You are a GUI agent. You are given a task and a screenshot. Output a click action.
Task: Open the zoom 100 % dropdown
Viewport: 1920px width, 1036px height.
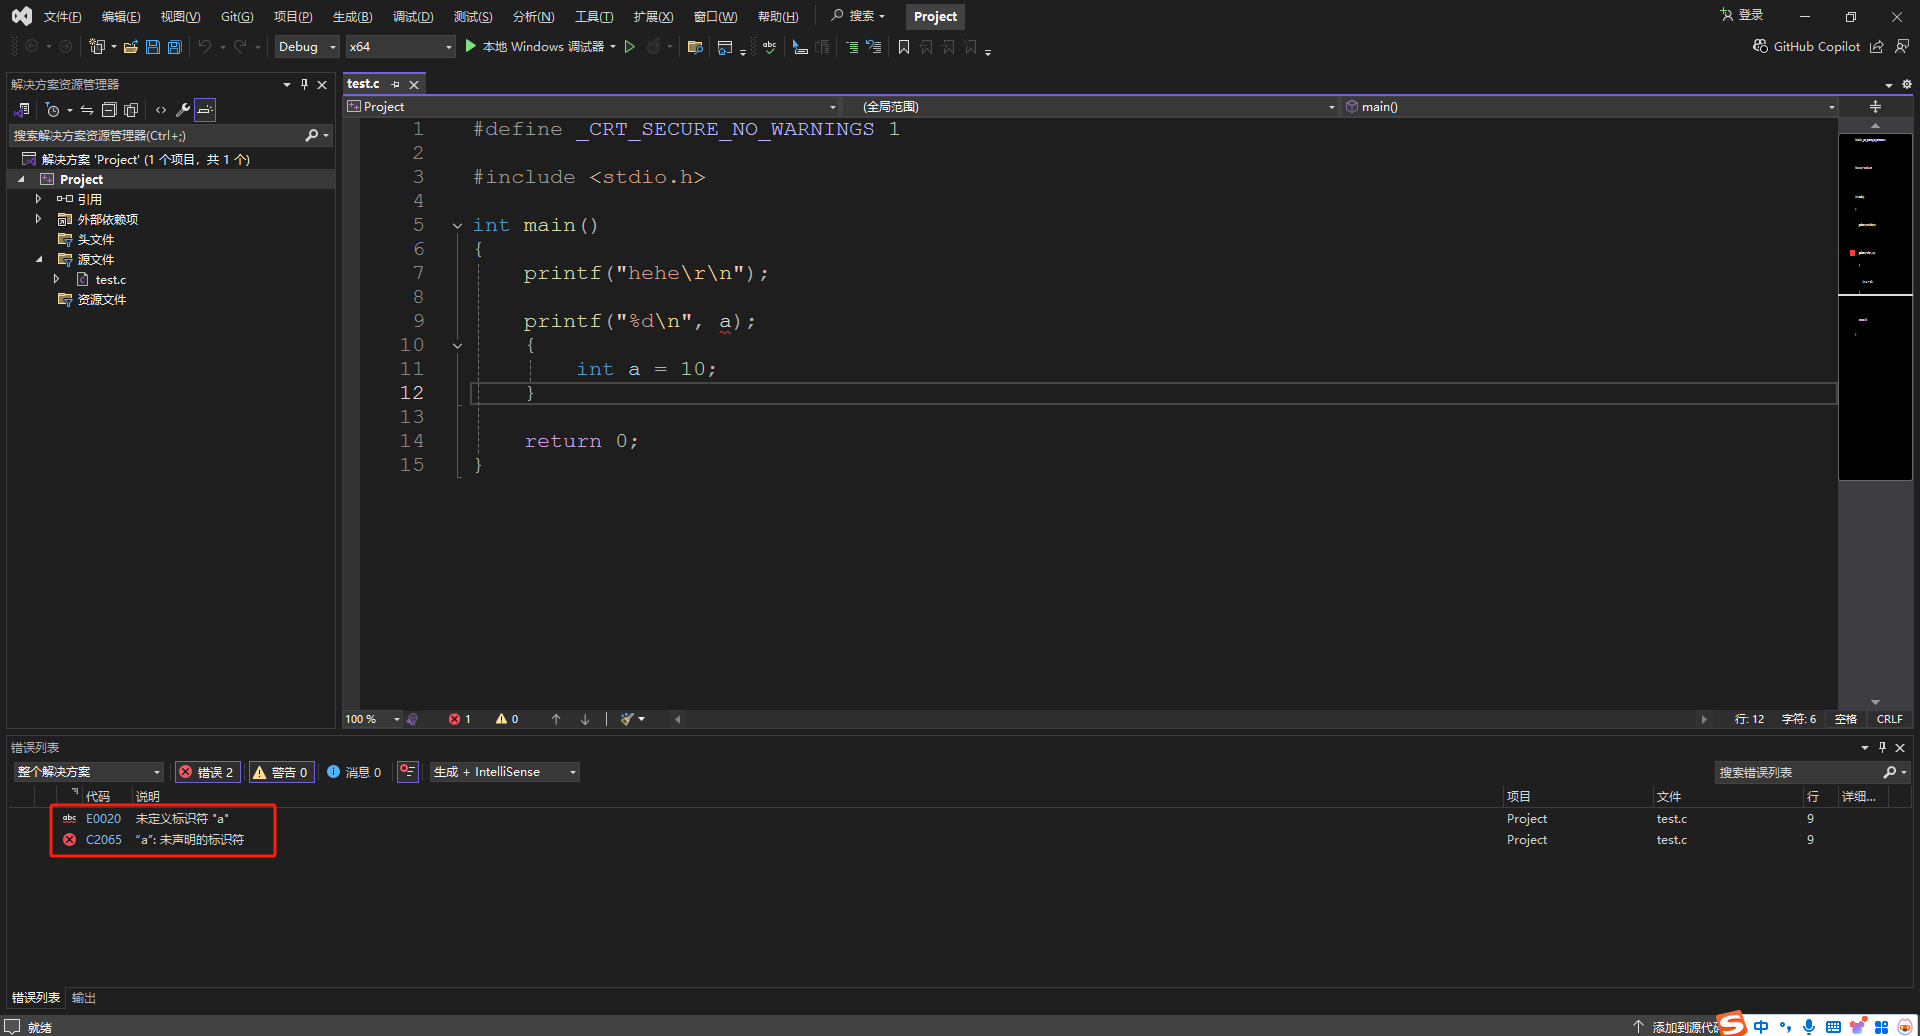(372, 719)
